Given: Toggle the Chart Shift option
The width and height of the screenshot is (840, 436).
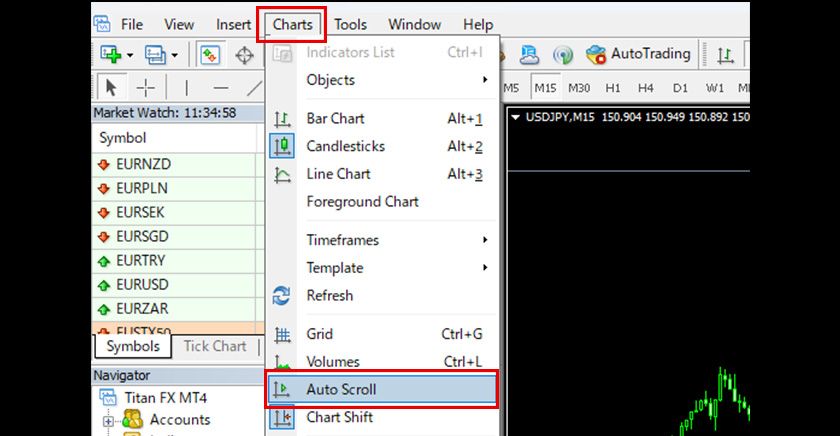Looking at the screenshot, I should 339,417.
